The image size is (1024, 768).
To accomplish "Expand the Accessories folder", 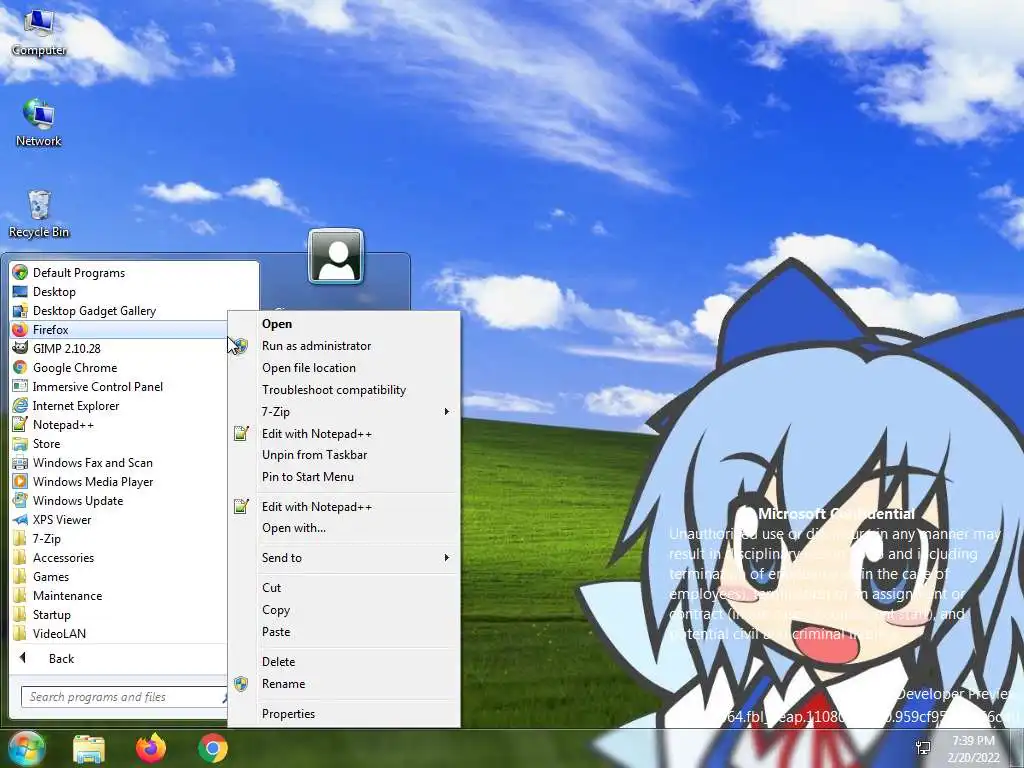I will click(x=63, y=558).
